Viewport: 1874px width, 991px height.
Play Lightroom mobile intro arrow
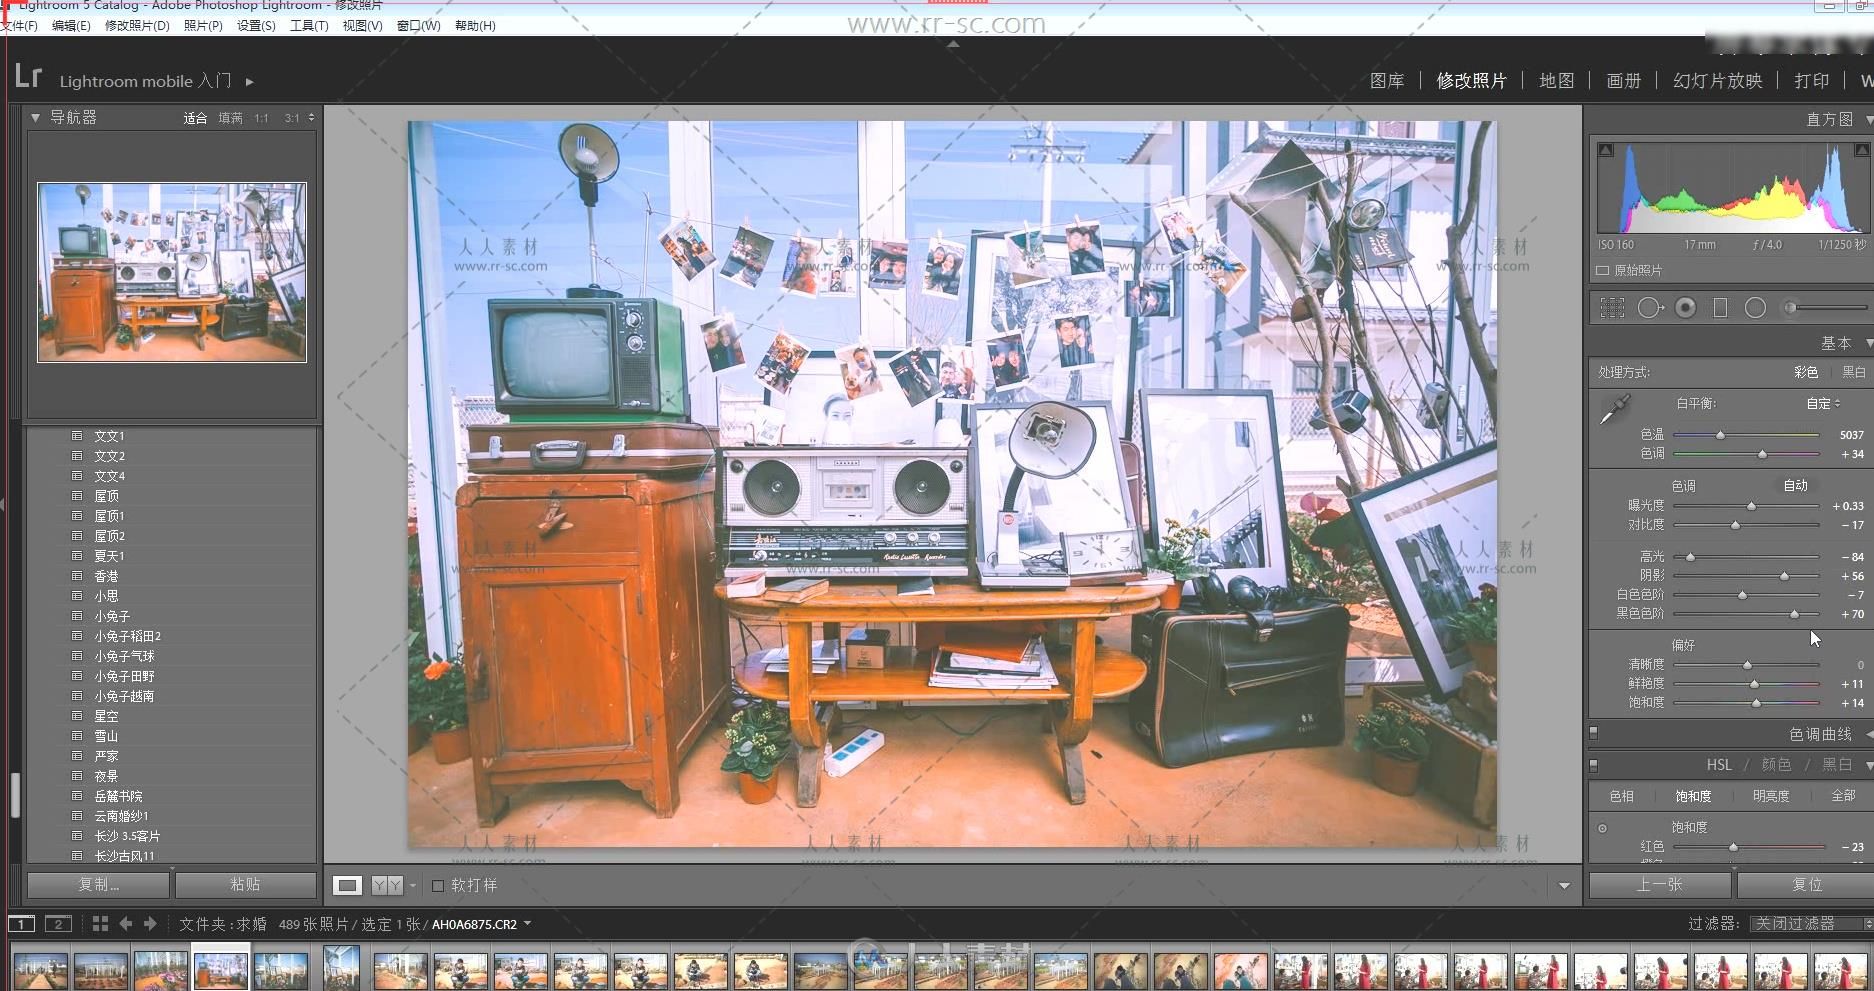coord(250,82)
